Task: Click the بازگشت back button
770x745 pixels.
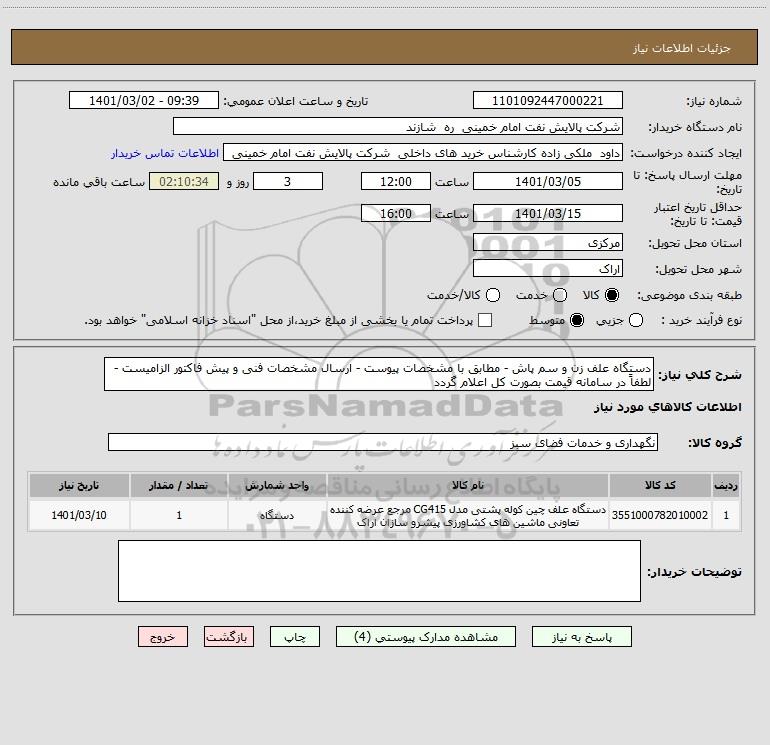Action: [229, 636]
